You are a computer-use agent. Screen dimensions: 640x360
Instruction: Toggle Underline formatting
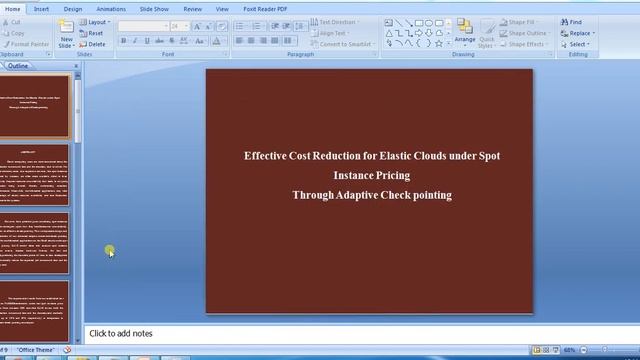coord(147,41)
